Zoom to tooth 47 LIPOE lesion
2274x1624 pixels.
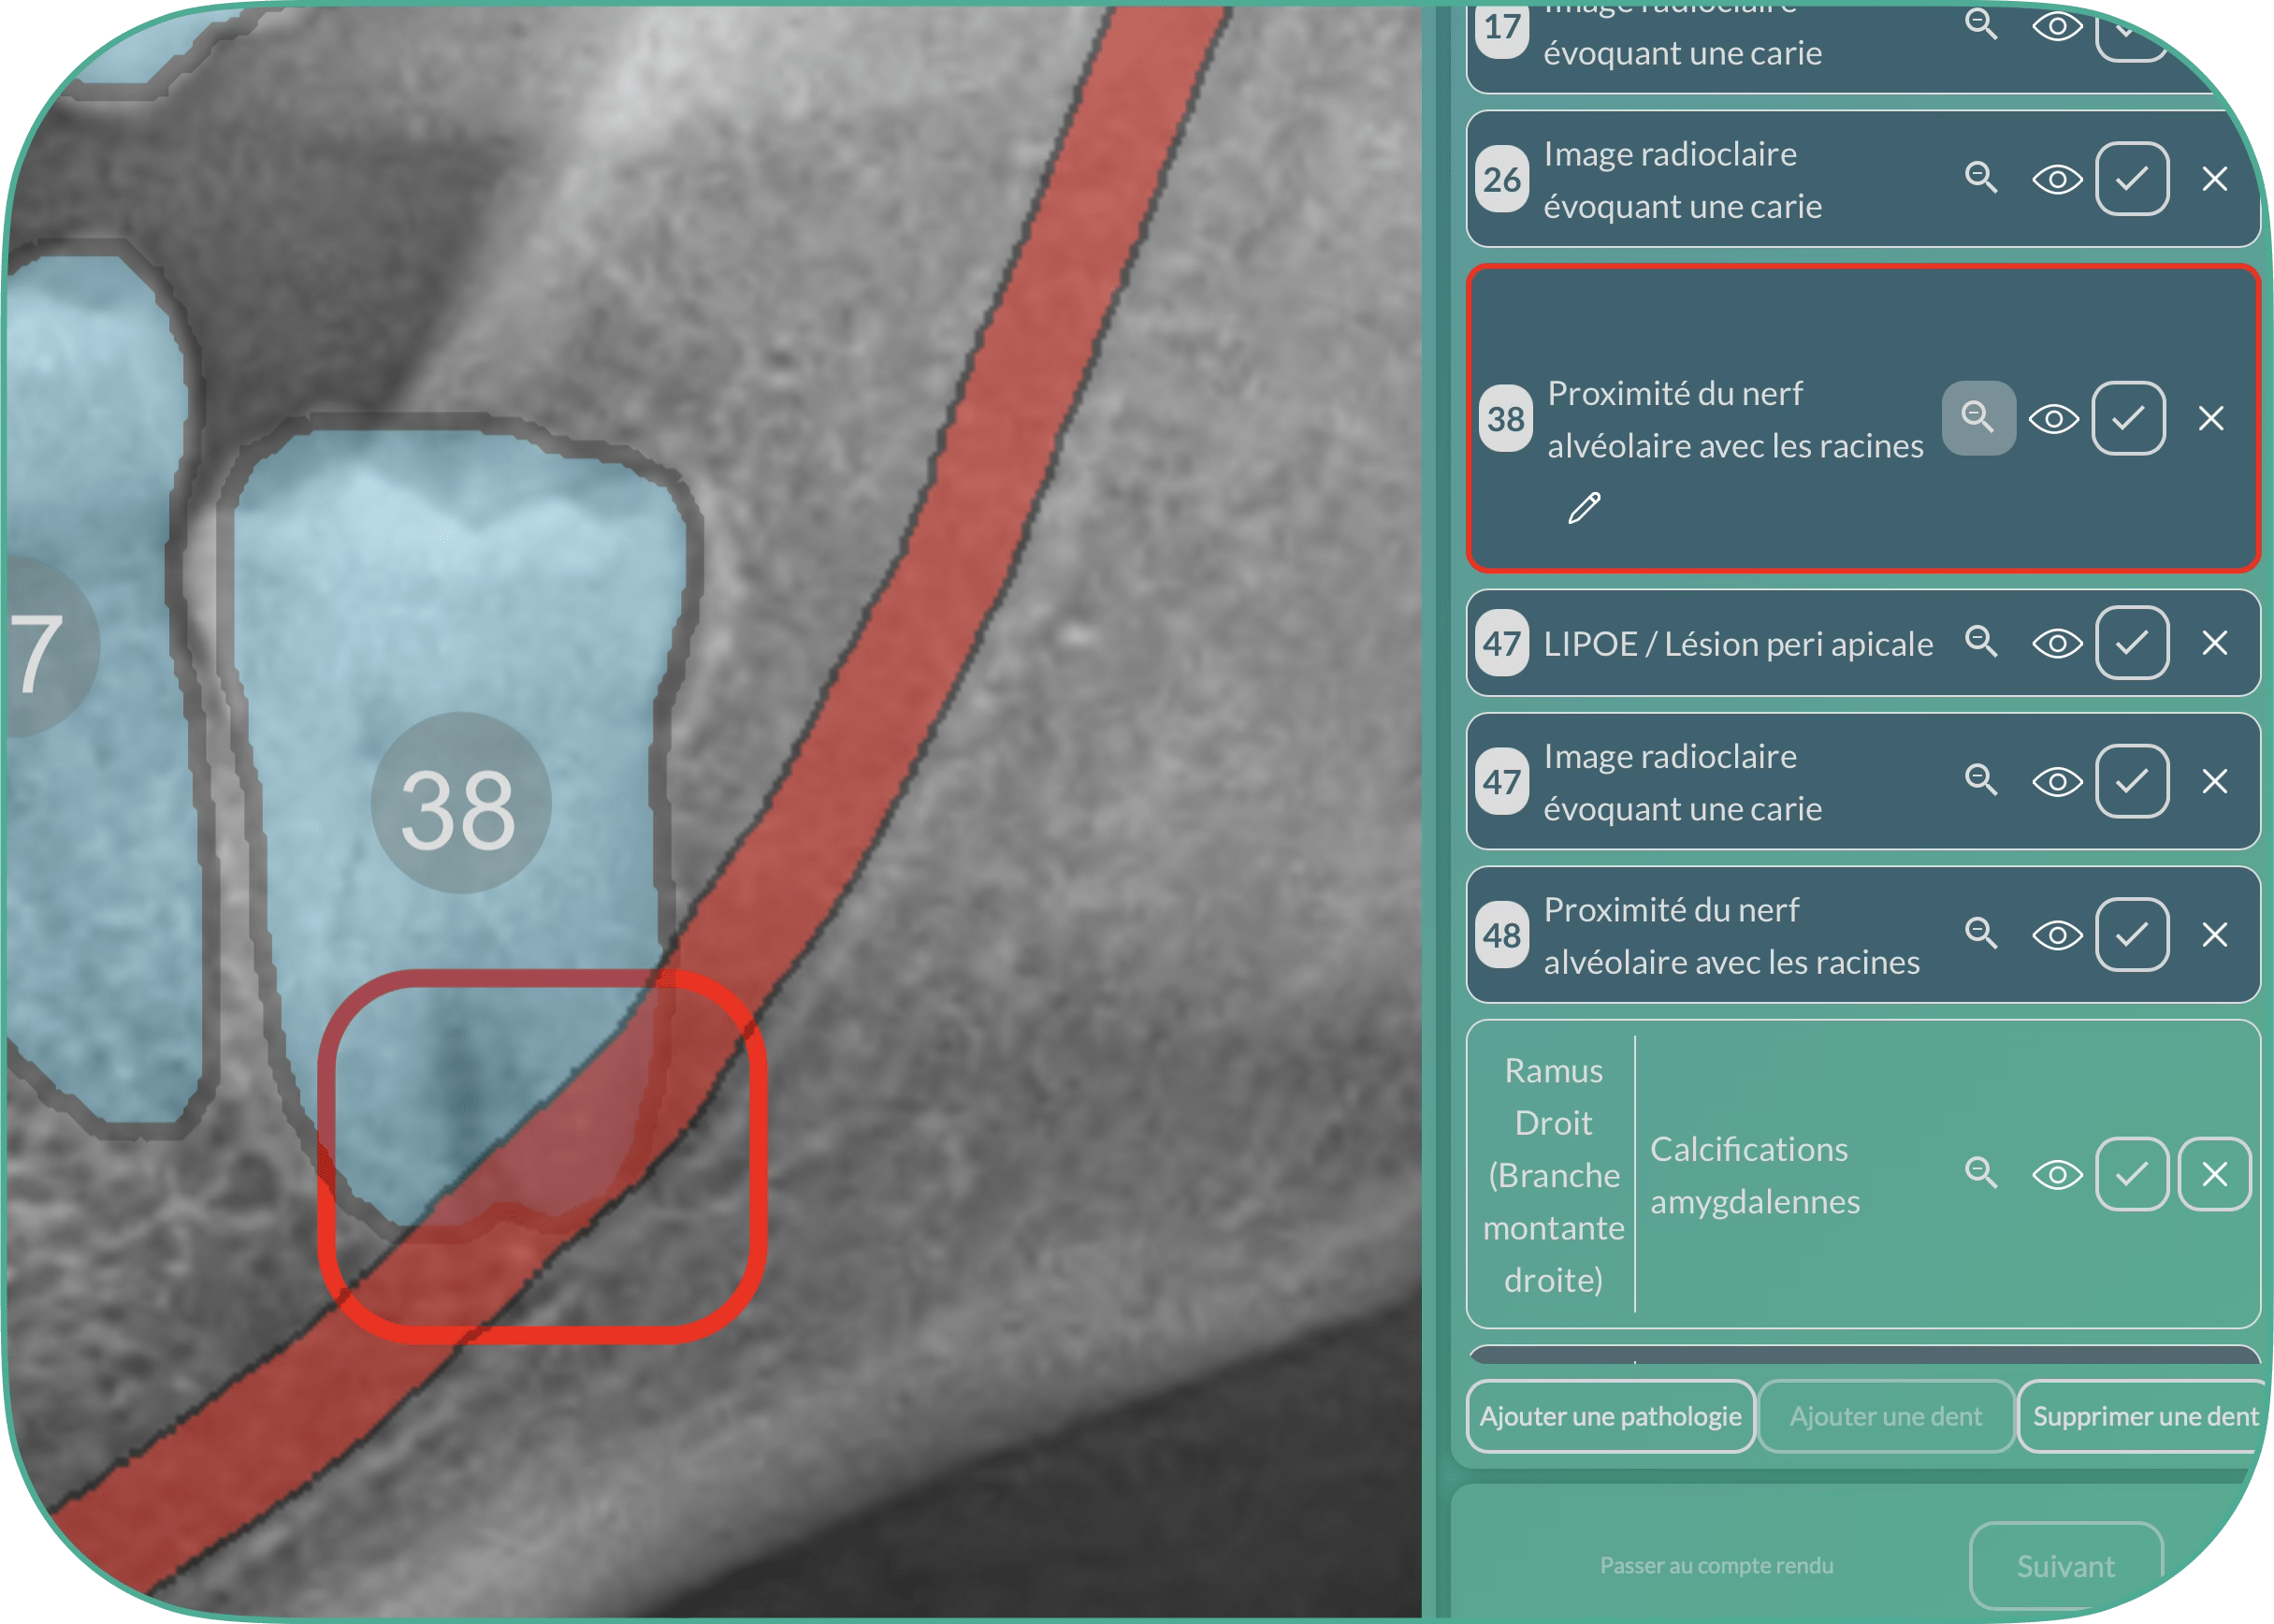click(1980, 641)
